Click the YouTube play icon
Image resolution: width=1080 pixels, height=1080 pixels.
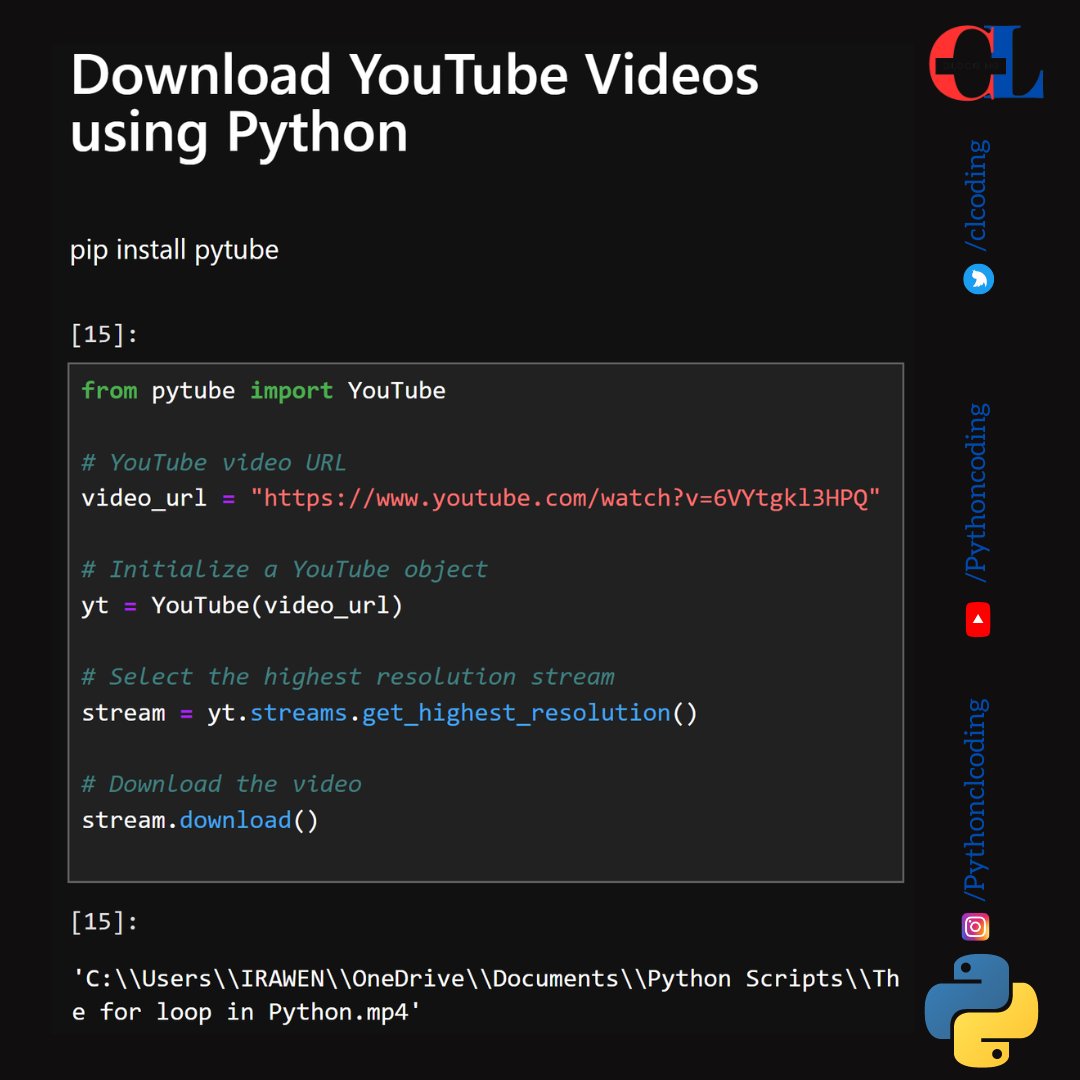coord(975,619)
